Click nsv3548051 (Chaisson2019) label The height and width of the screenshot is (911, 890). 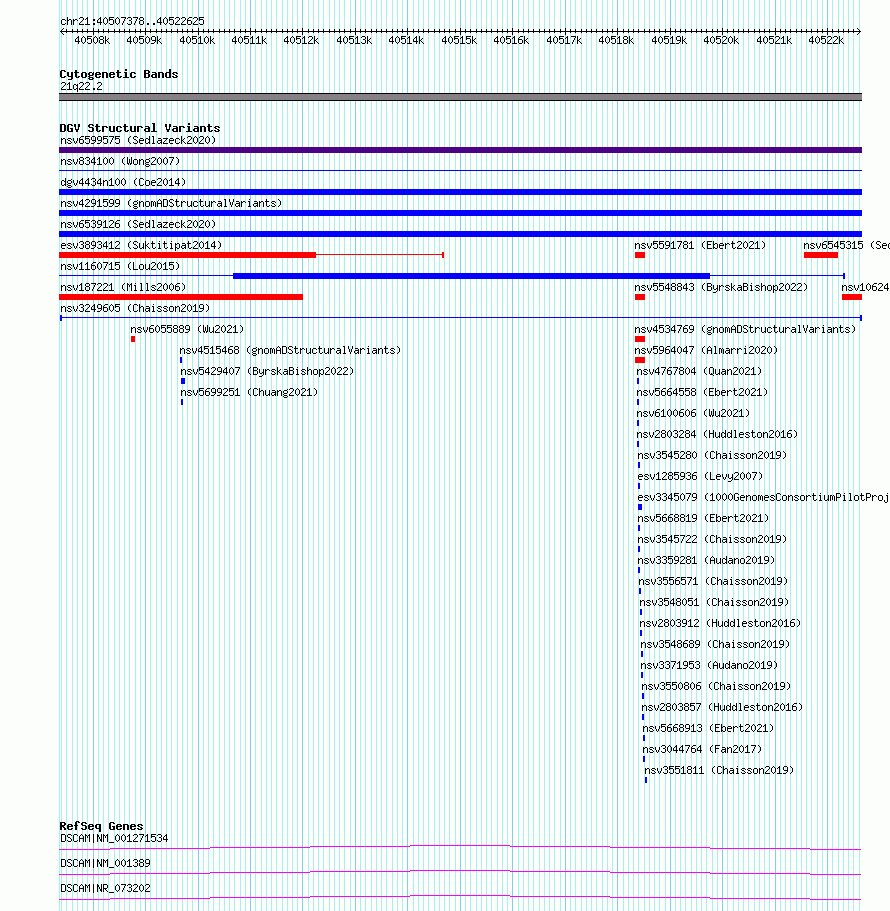[x=714, y=602]
